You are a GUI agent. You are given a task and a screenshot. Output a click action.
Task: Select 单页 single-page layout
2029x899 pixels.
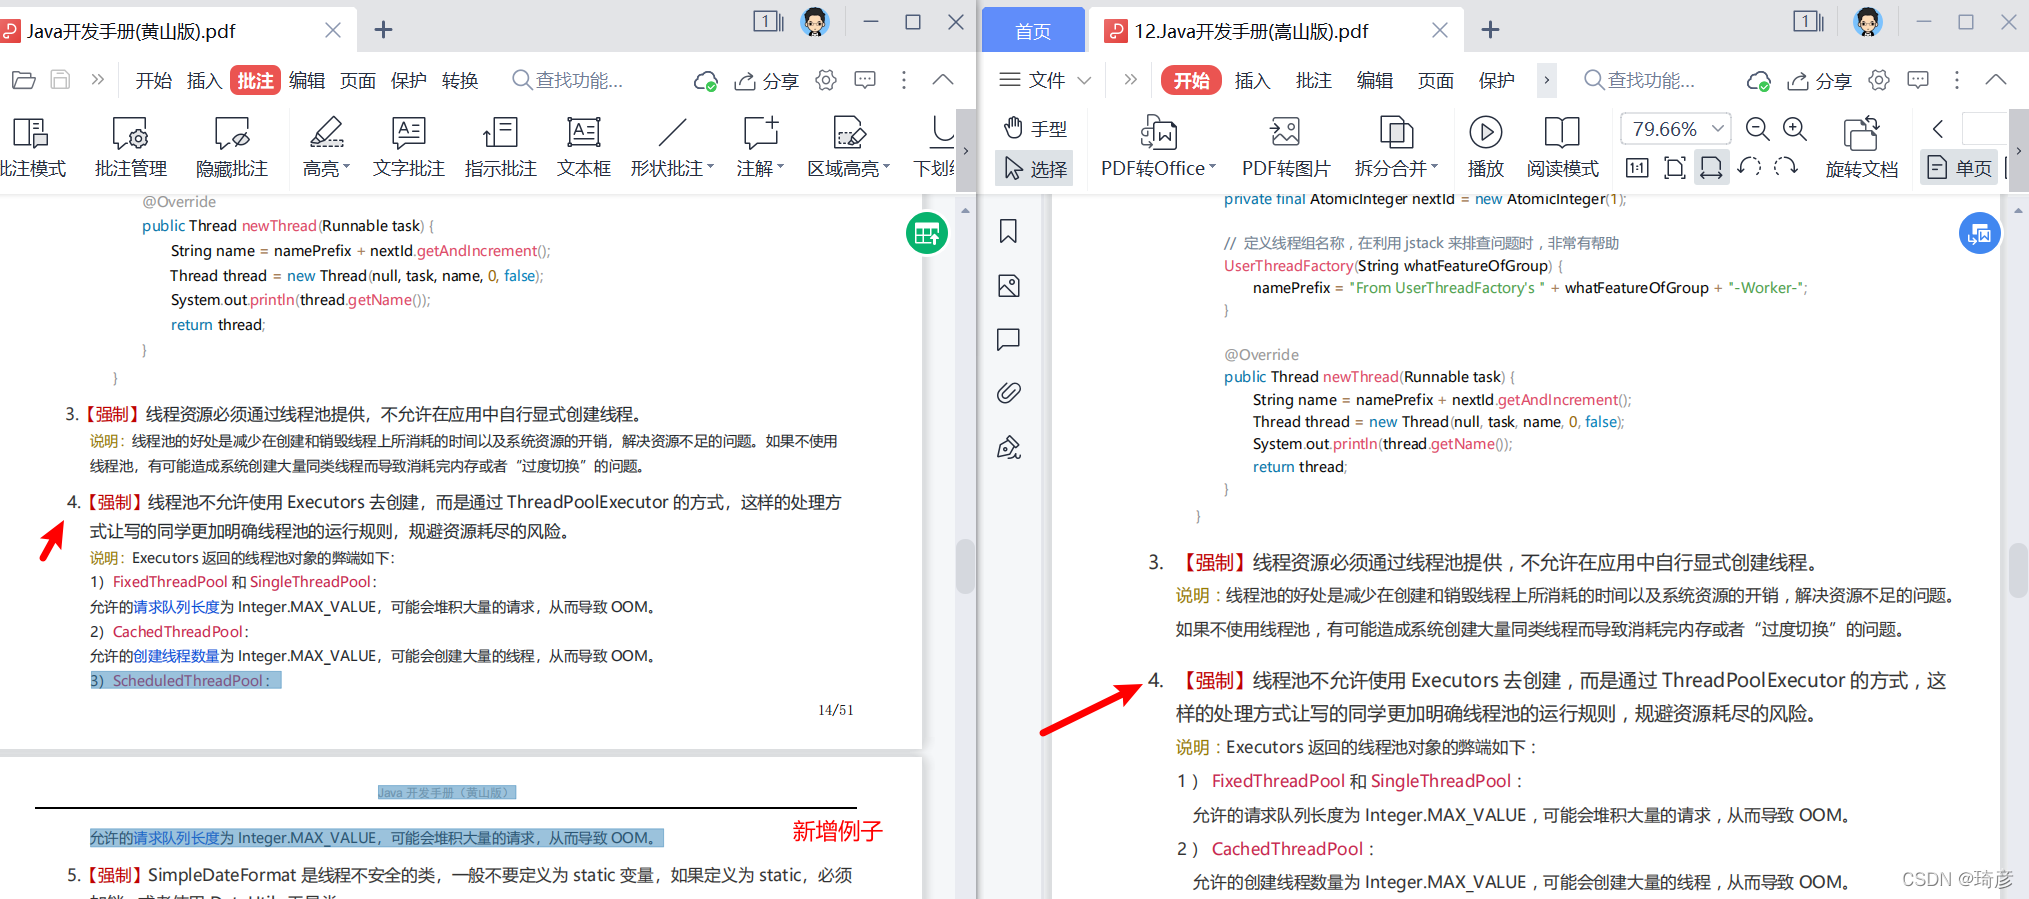pos(1960,168)
